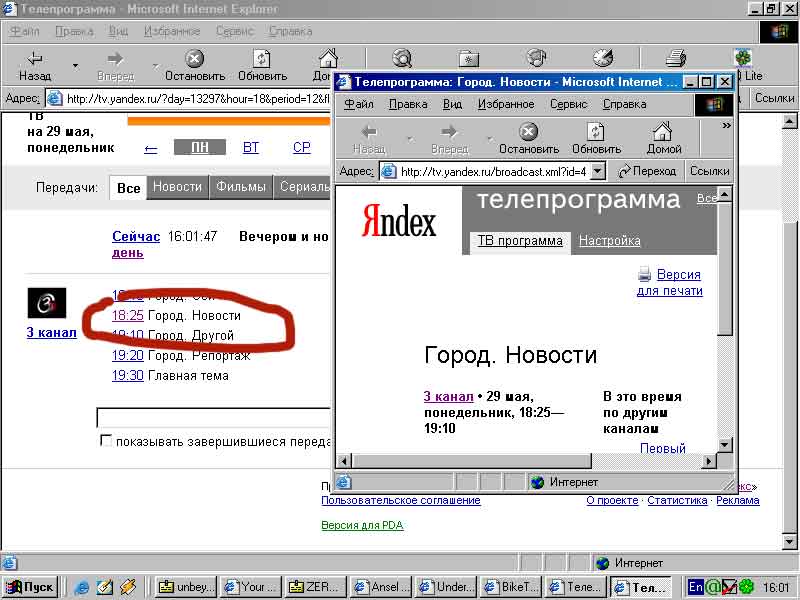Image resolution: width=800 pixels, height=600 pixels.
Task: Open the favorites folder toolbar icon in background window
Action: tap(468, 59)
